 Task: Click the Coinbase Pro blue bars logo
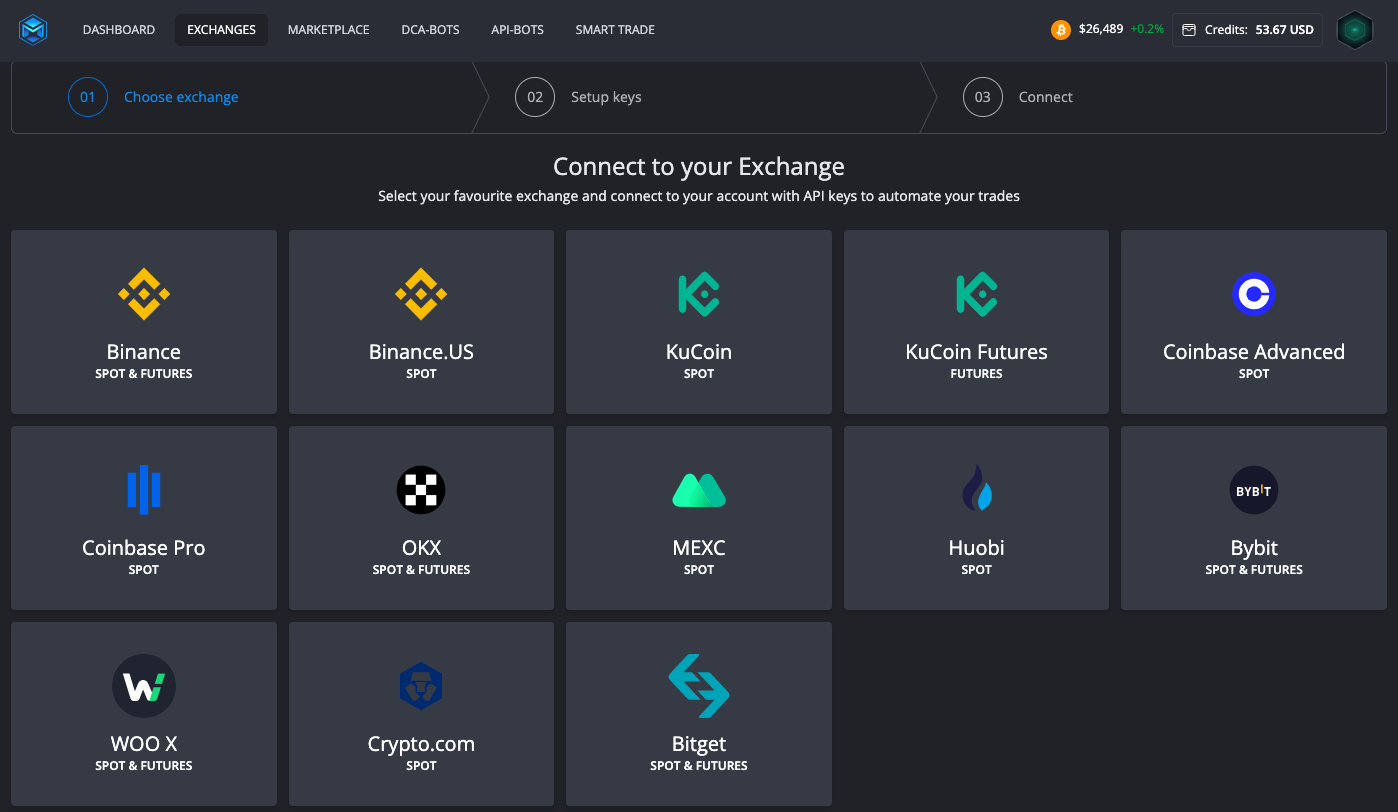tap(144, 490)
